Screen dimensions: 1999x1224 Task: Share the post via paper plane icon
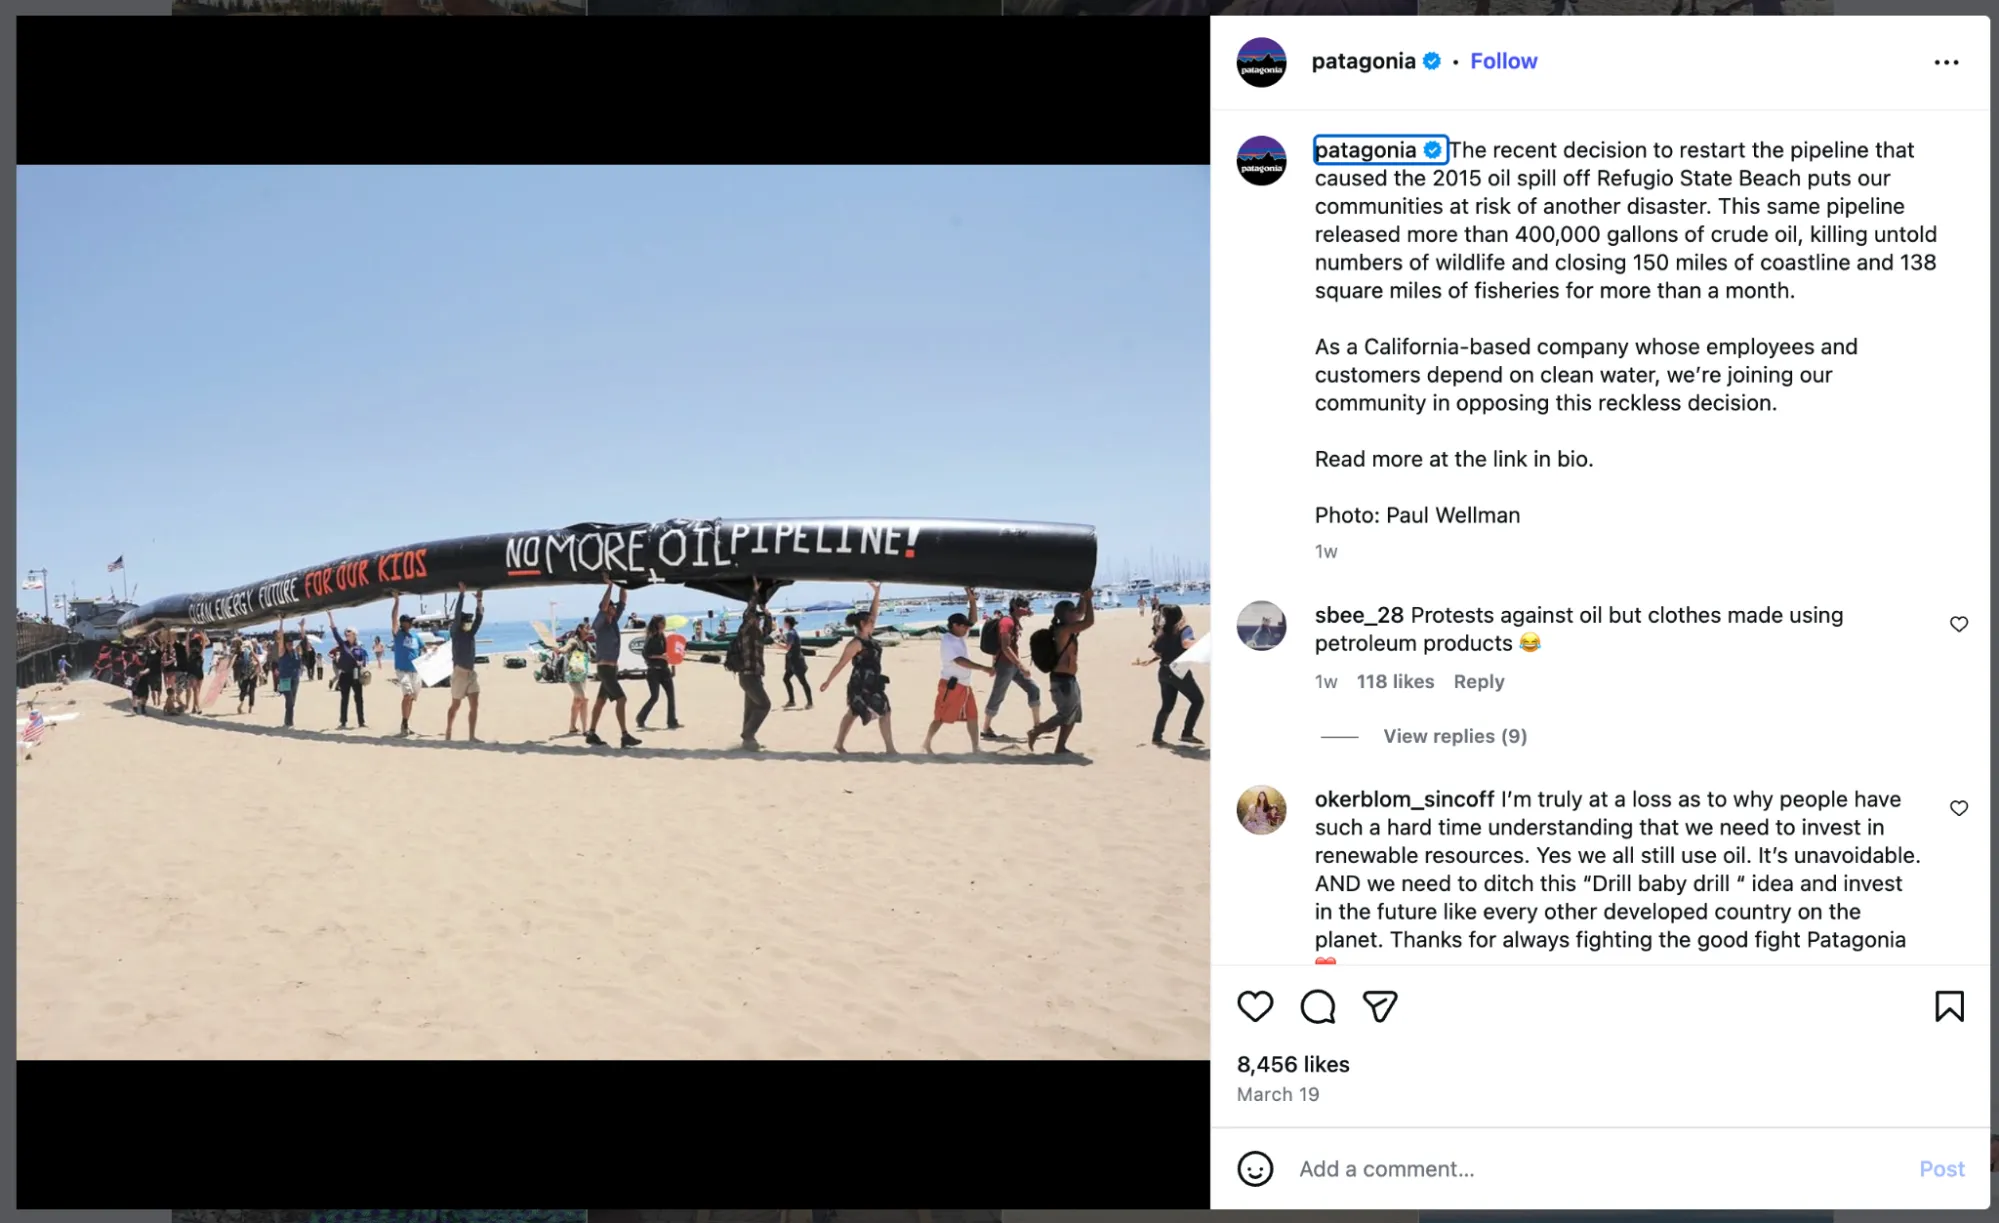[x=1380, y=1006]
